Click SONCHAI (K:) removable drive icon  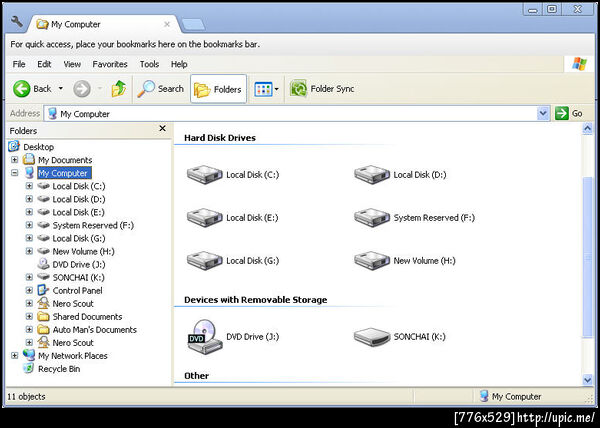coord(372,337)
